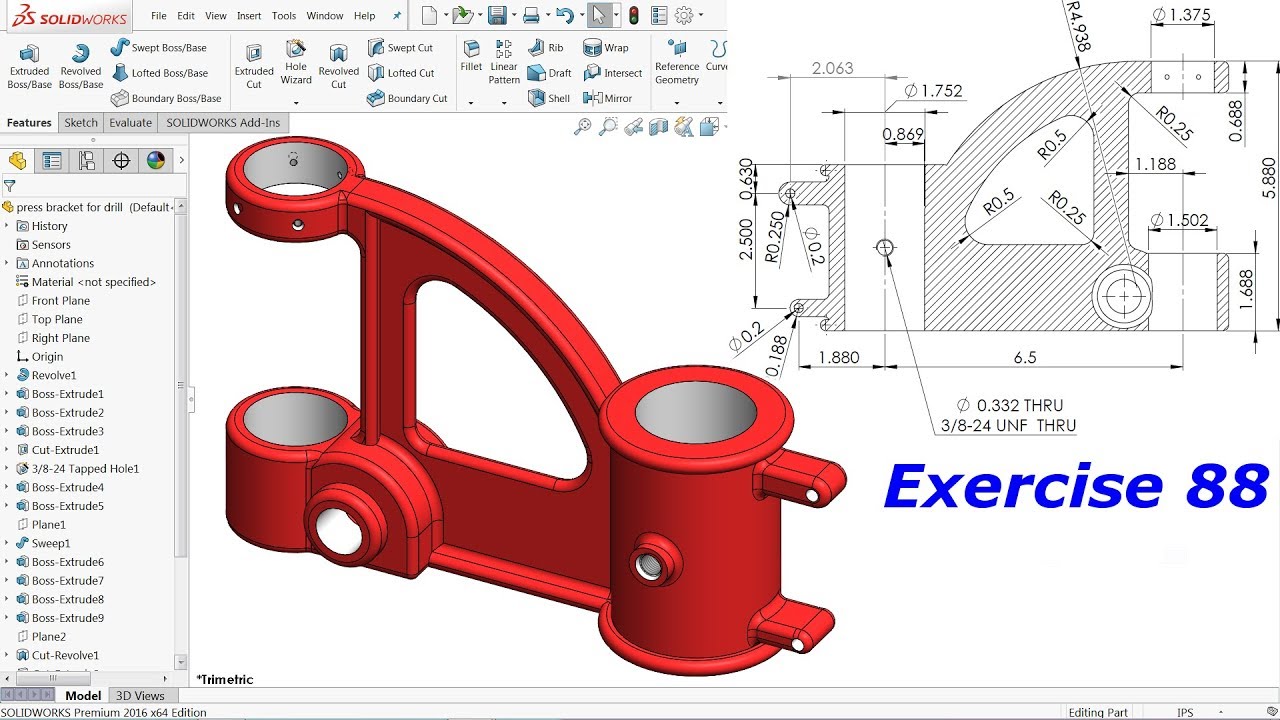The image size is (1280, 720).
Task: Select the Boundary Cut tool
Action: (407, 98)
